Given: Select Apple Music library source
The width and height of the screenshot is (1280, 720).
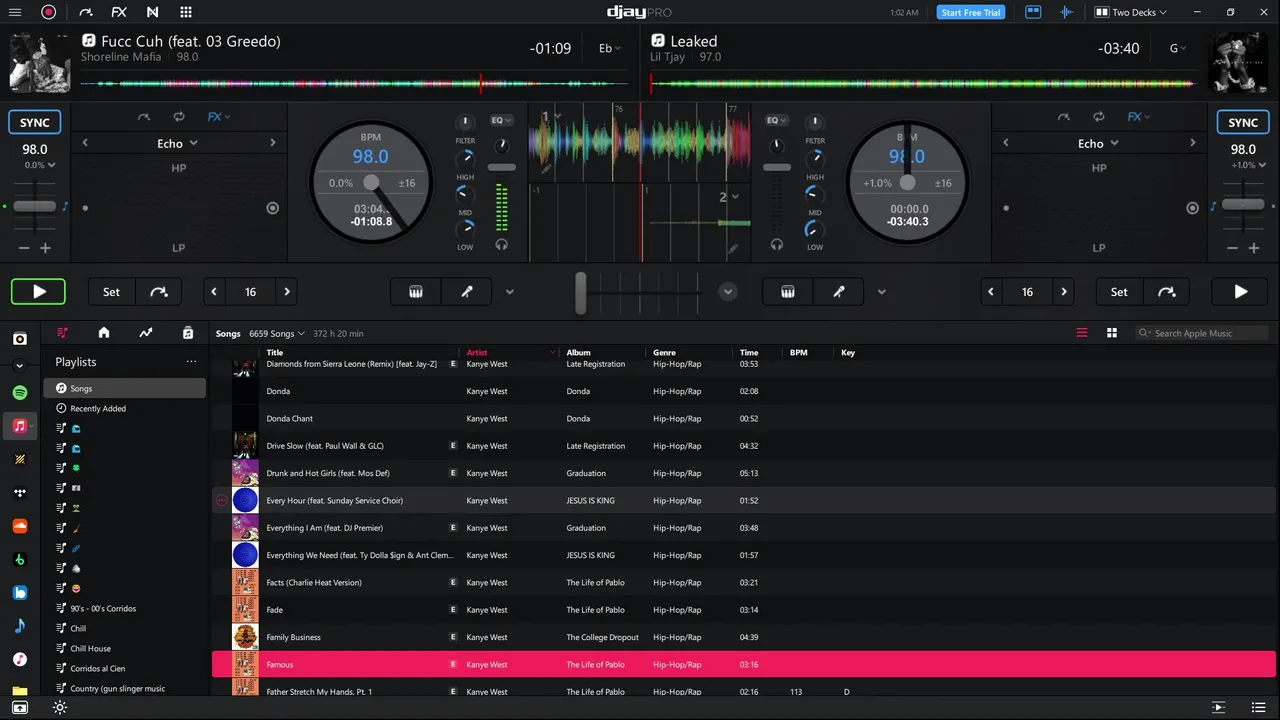Looking at the screenshot, I should point(20,426).
